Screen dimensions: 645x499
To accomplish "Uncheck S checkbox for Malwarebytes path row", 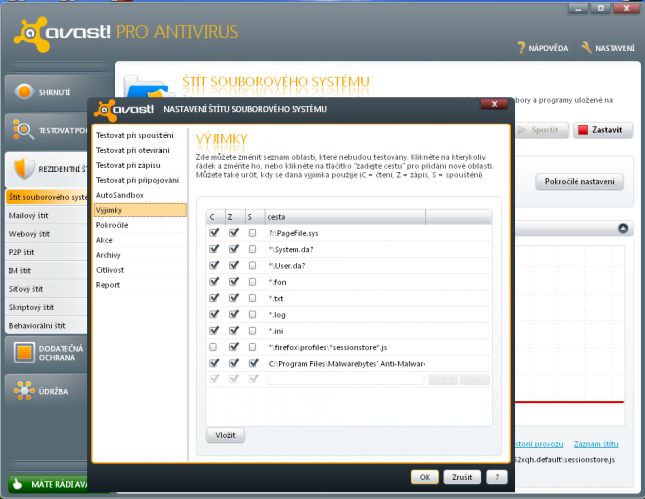I will [253, 363].
